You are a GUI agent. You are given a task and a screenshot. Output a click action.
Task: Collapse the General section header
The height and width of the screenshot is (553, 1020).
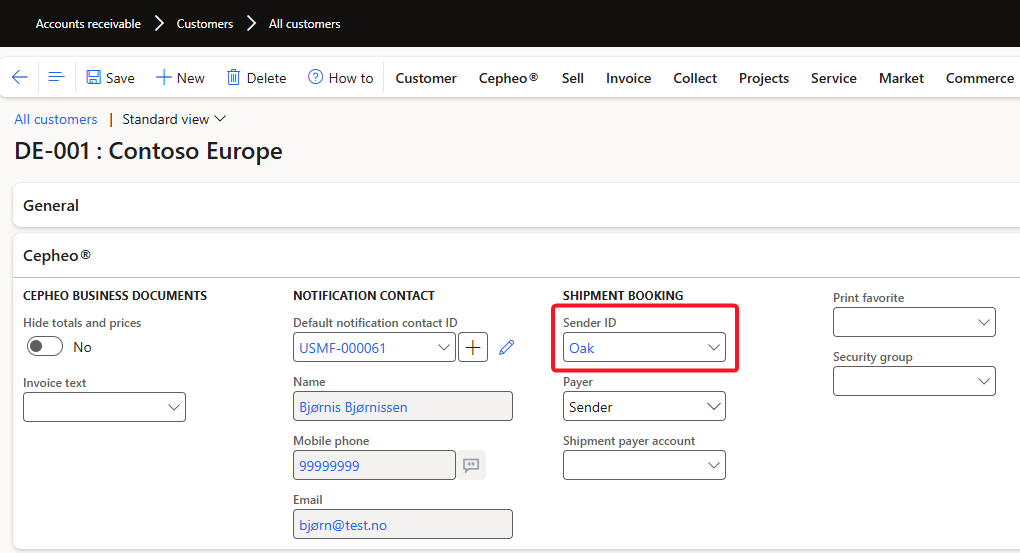[51, 205]
